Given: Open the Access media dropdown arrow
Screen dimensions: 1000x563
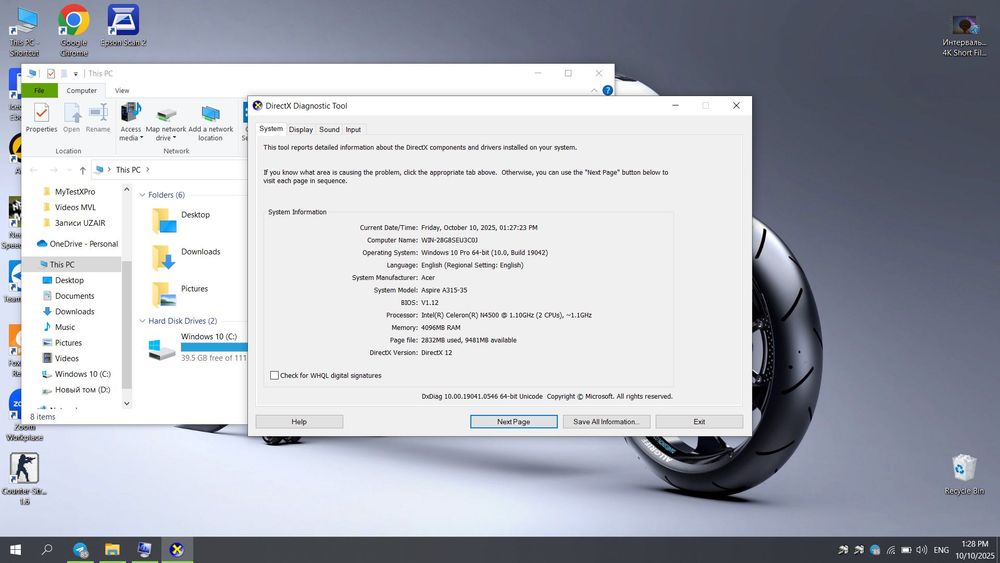Looking at the screenshot, I should click(x=142, y=138).
